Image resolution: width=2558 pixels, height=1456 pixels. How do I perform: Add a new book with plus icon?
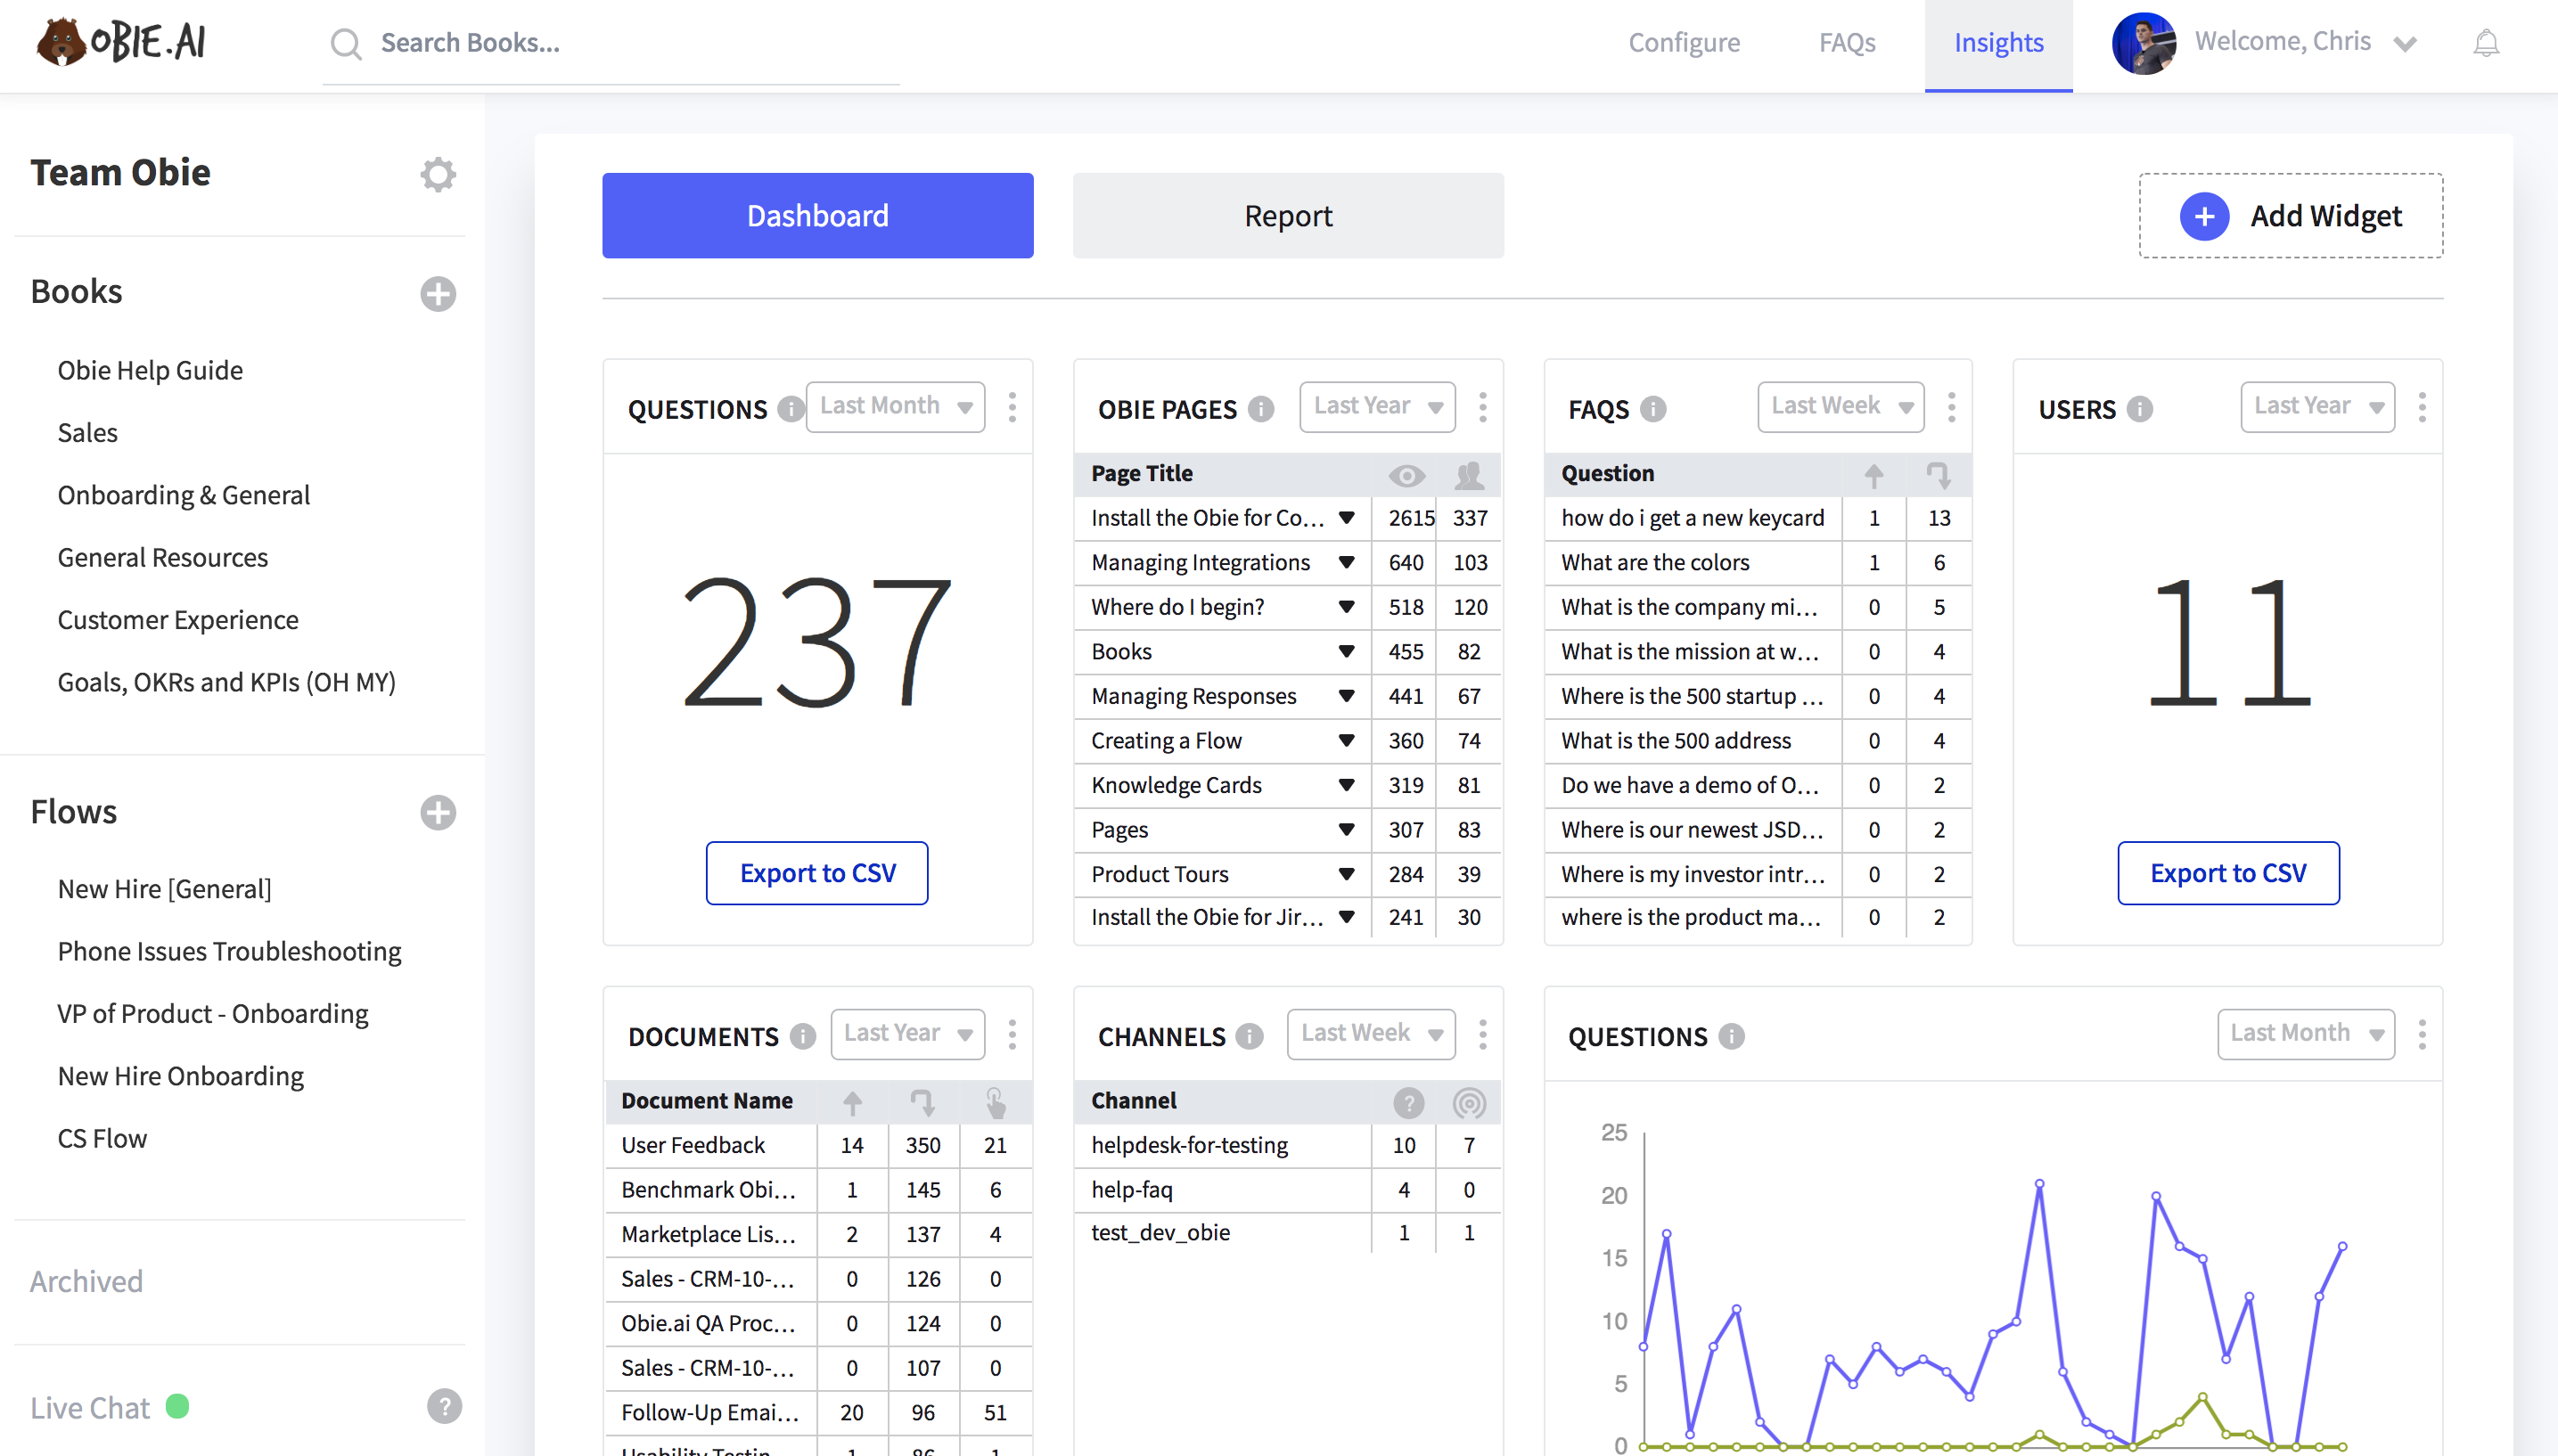438,293
